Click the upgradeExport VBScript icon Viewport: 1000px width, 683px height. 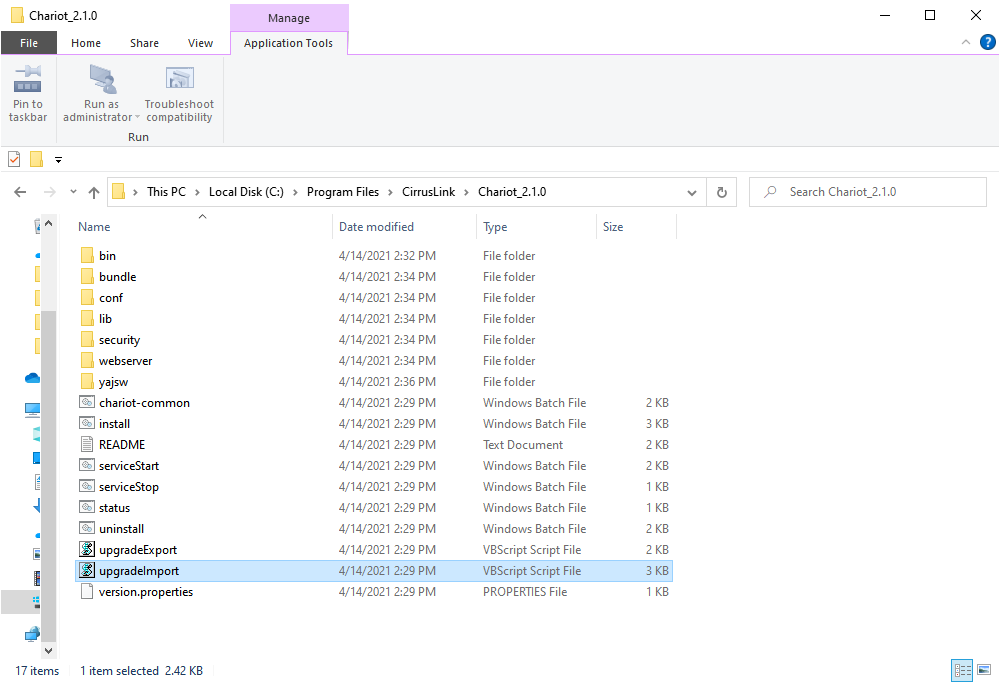point(87,550)
